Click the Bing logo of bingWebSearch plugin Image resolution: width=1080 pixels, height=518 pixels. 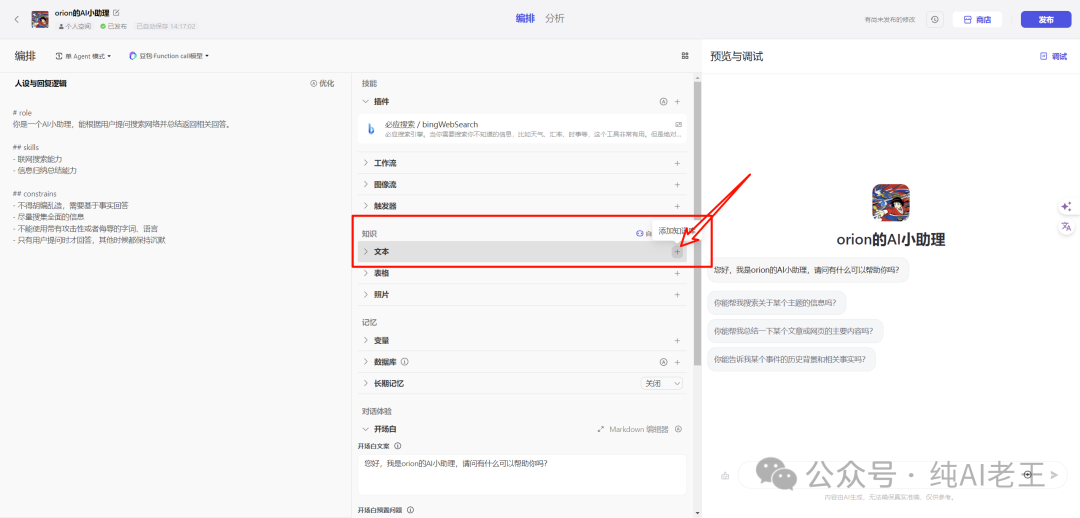tap(371, 128)
